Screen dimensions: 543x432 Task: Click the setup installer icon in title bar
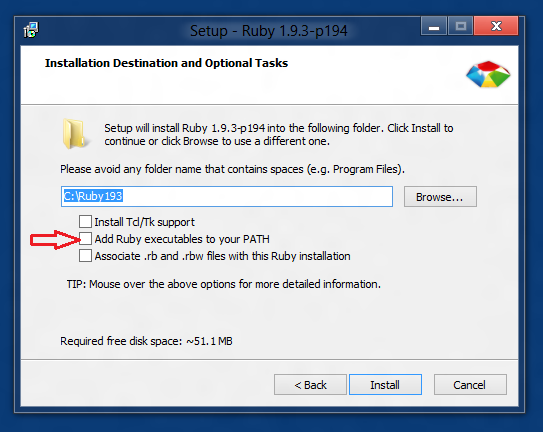31,30
